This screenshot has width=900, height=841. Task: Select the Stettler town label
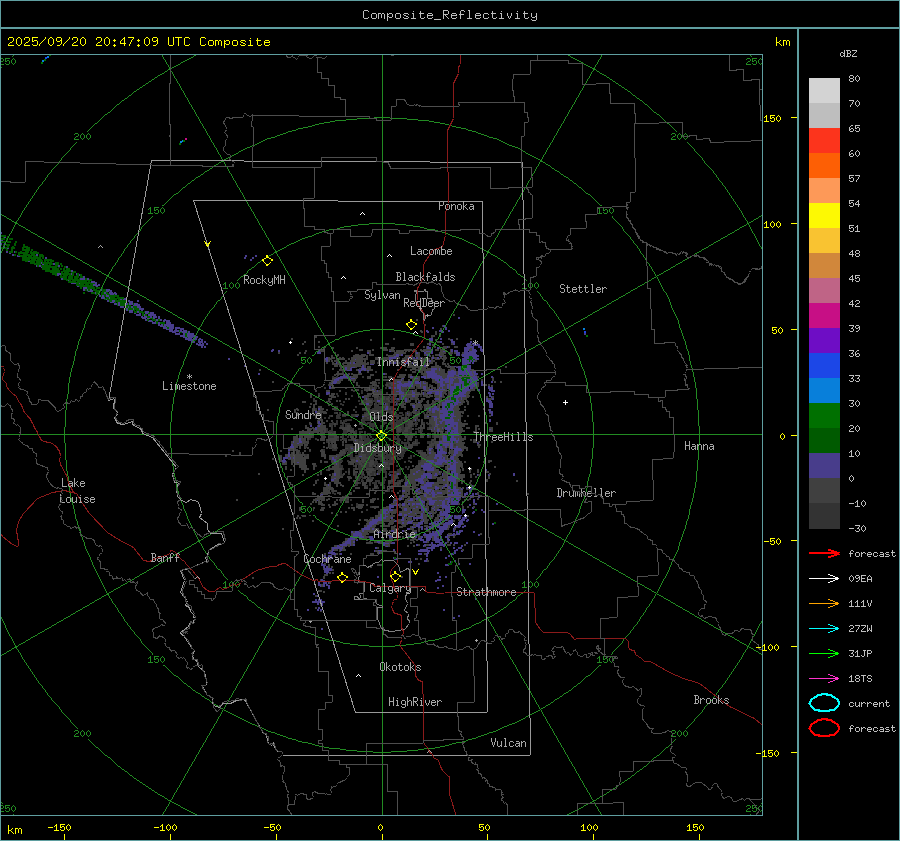(x=583, y=289)
